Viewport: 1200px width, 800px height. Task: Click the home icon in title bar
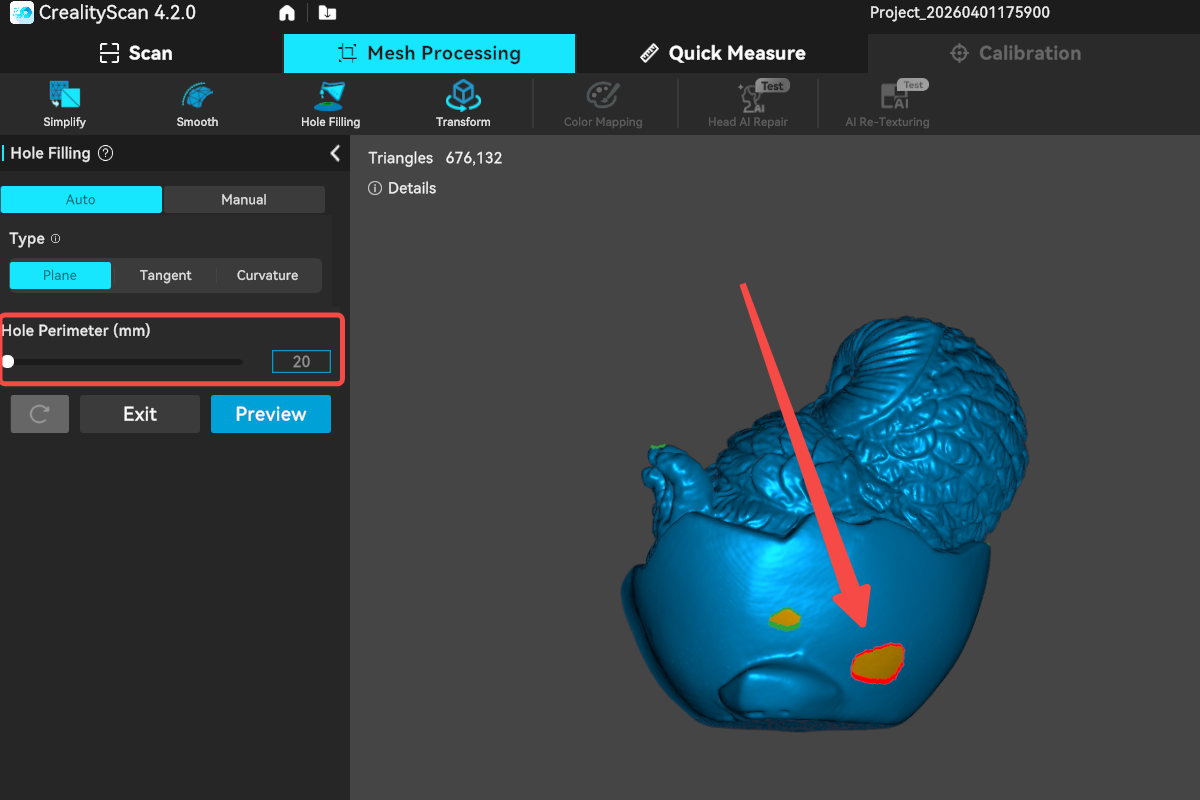click(x=287, y=13)
